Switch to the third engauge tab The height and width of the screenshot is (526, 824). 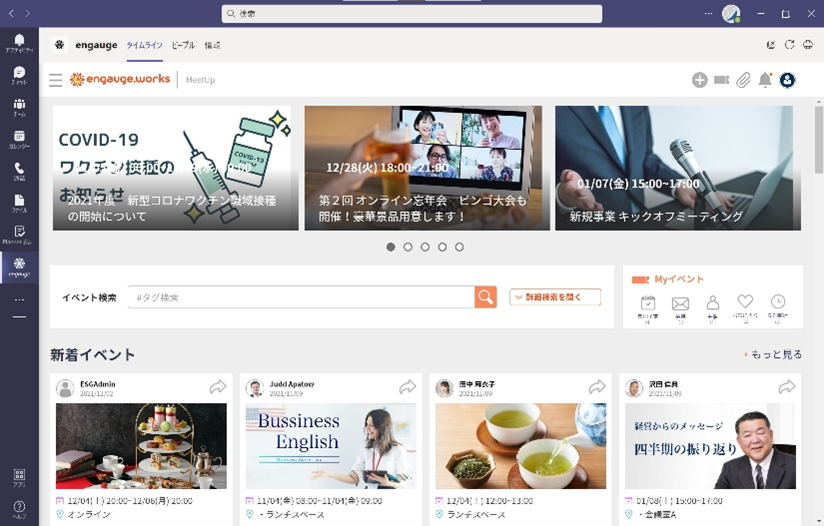coord(212,45)
